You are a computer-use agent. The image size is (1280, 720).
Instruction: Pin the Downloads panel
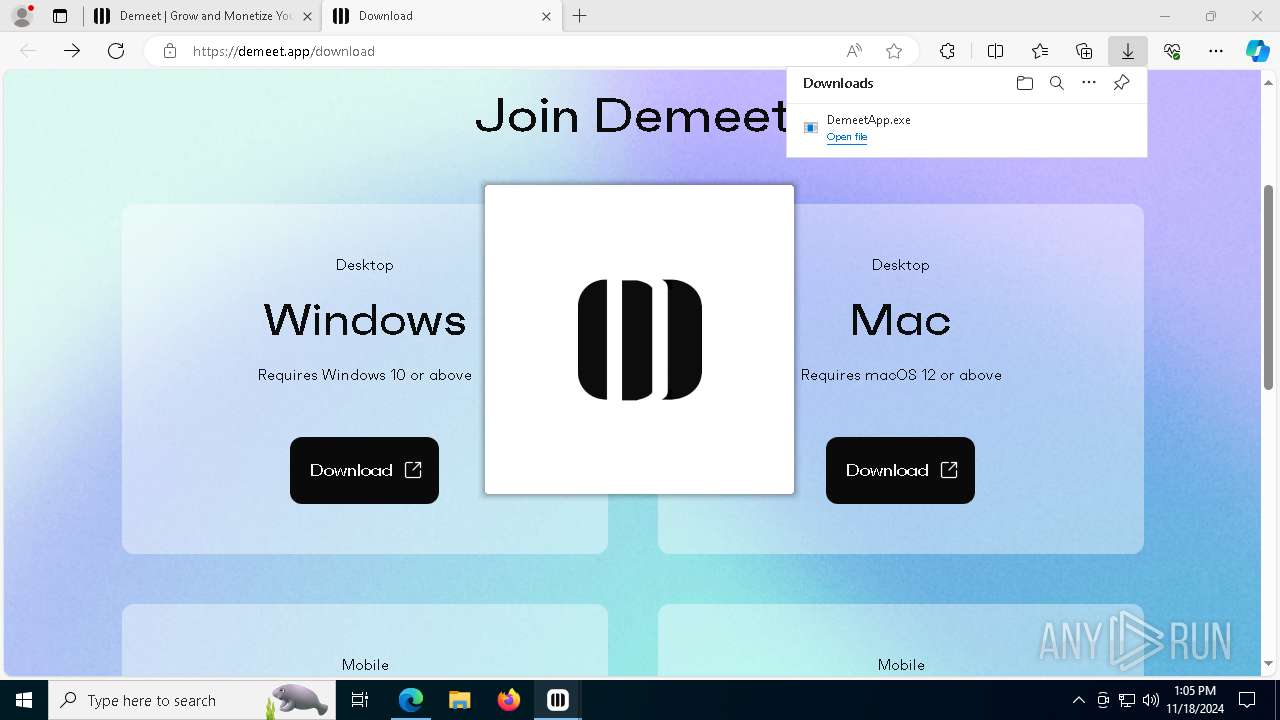click(x=1121, y=83)
